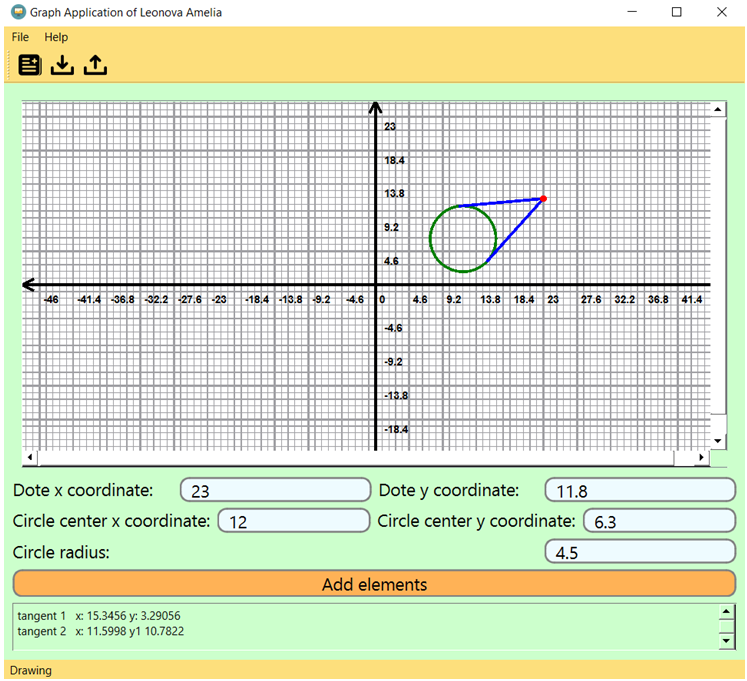
Task: Click the application icon in title bar
Action: [x=19, y=12]
